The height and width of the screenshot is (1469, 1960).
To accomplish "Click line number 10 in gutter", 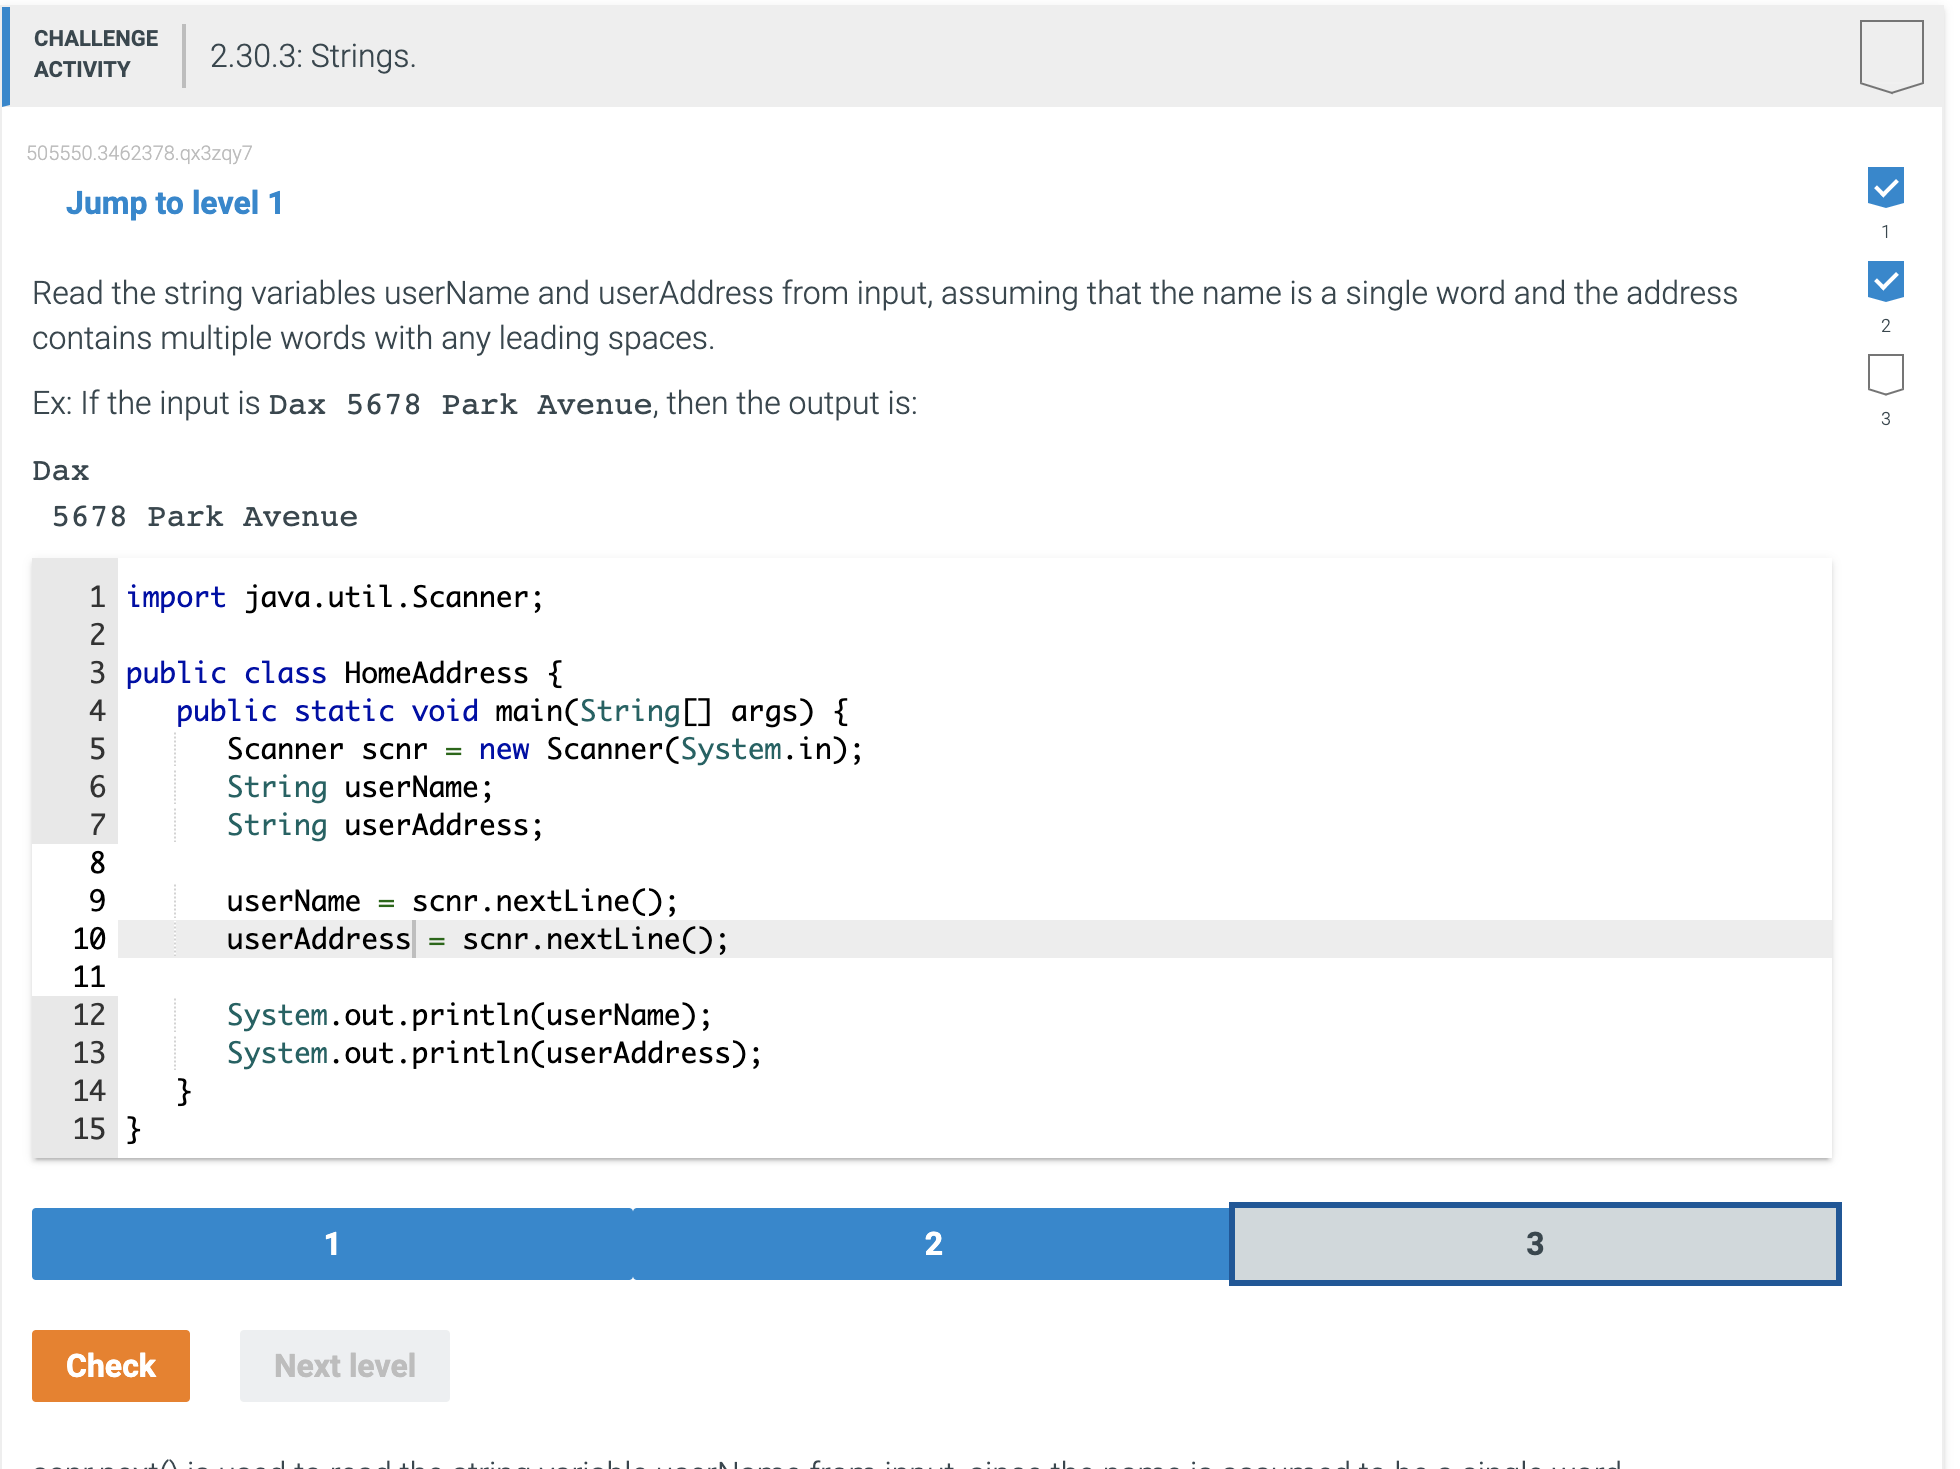I will [89, 939].
